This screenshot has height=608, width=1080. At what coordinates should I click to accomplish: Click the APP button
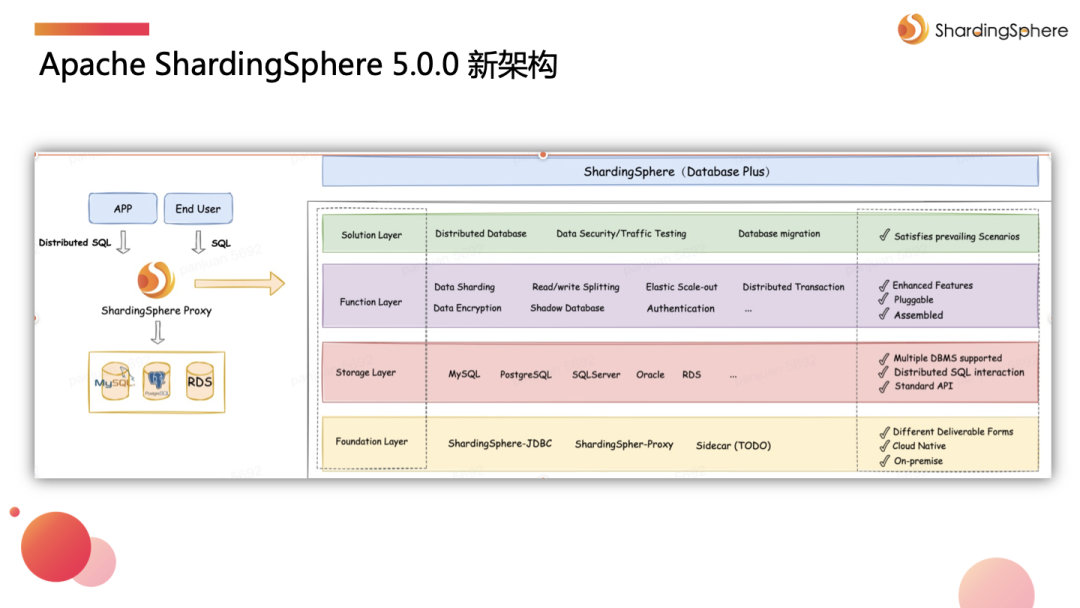123,208
